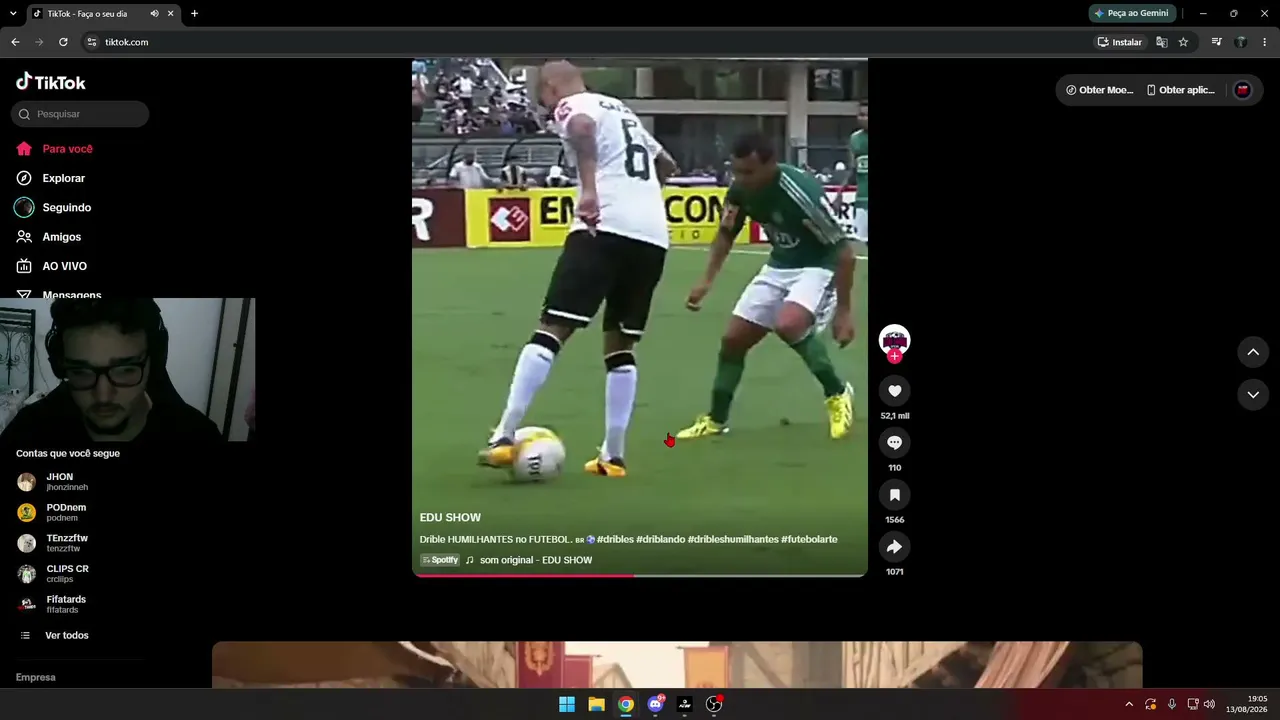
Task: View site information for tiktok.com
Action: click(91, 42)
